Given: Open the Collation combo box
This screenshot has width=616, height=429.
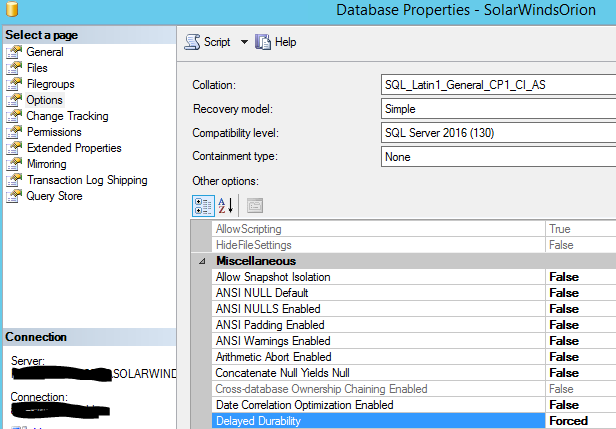Looking at the screenshot, I should coord(498,85).
